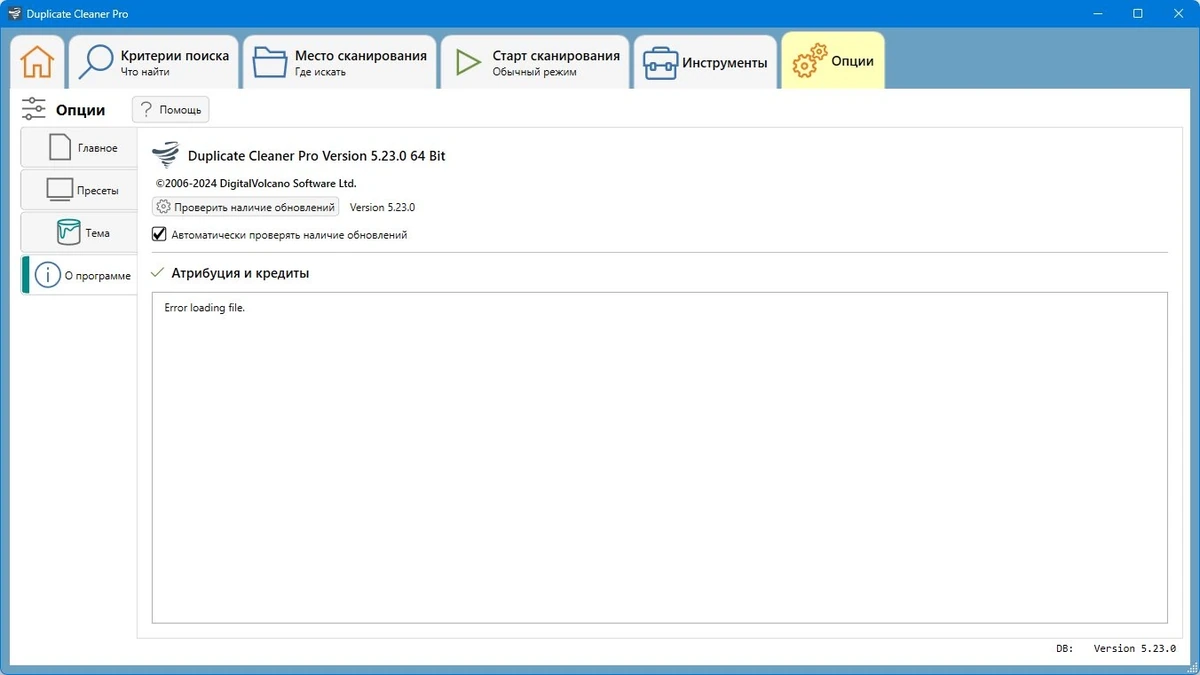Maximize the Duplicate Cleaner Pro window
Image resolution: width=1200 pixels, height=675 pixels.
coord(1138,14)
